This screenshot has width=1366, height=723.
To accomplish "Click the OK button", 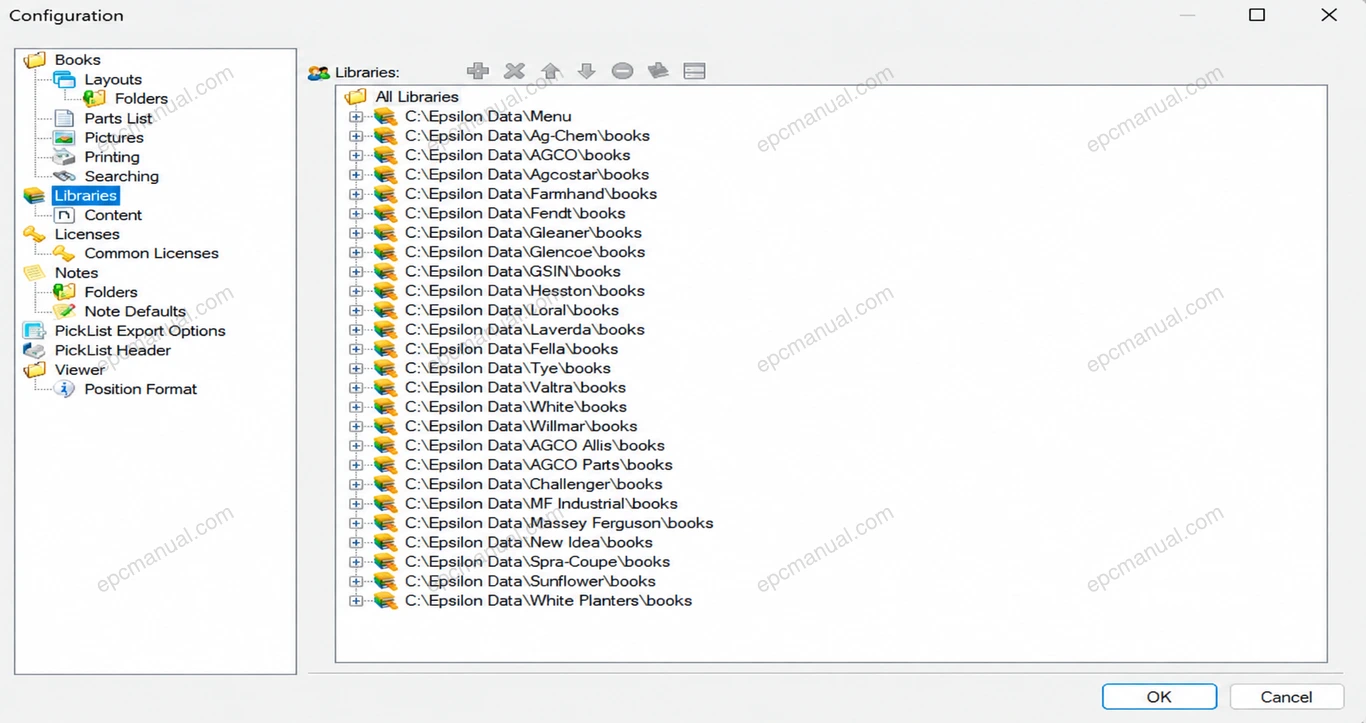I will click(x=1159, y=697).
